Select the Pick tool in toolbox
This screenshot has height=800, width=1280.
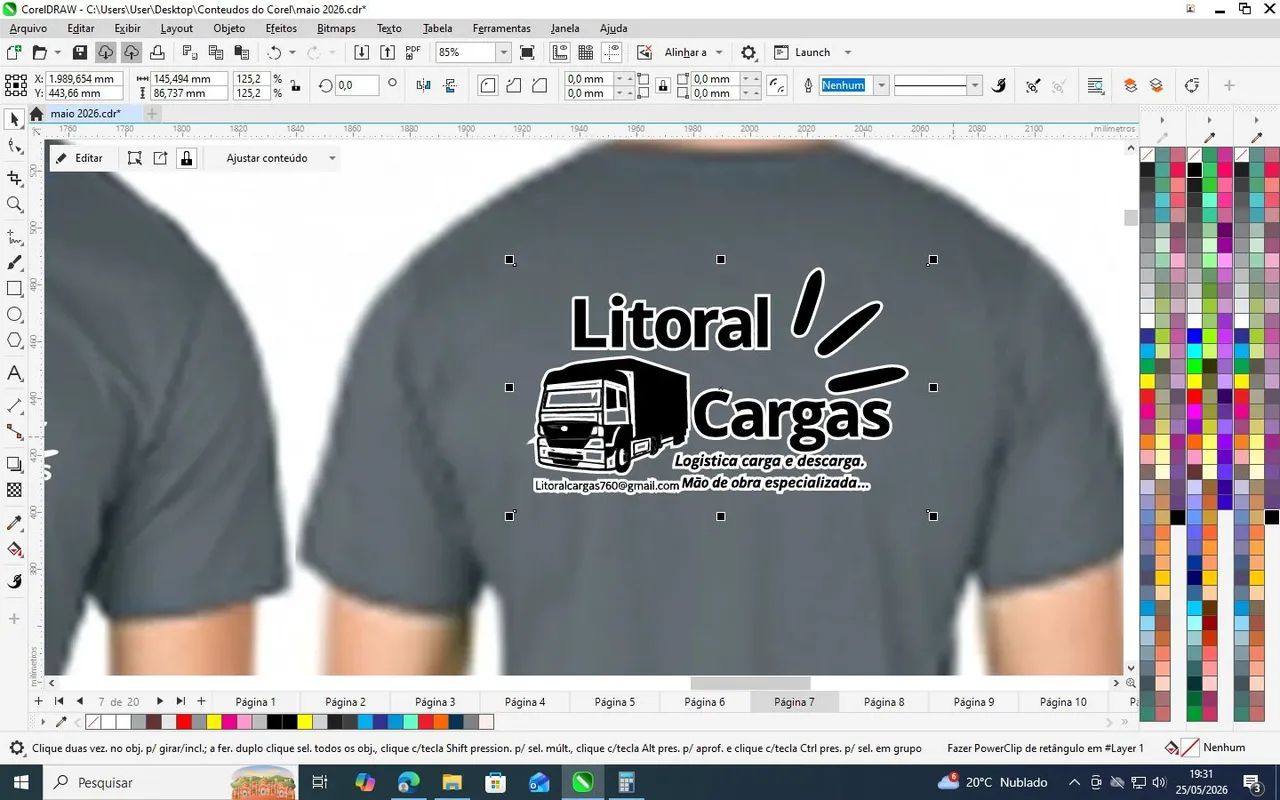tap(14, 120)
